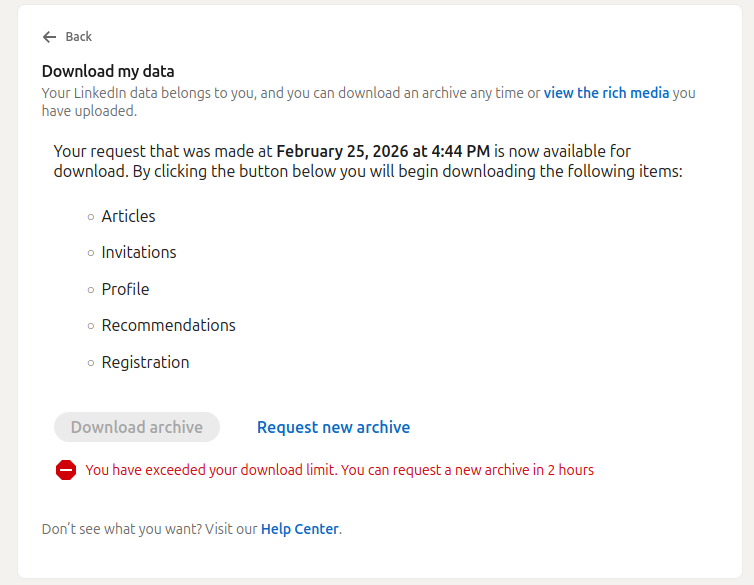Click the February 25, 2026 request date text
This screenshot has width=754, height=585.
pos(383,151)
